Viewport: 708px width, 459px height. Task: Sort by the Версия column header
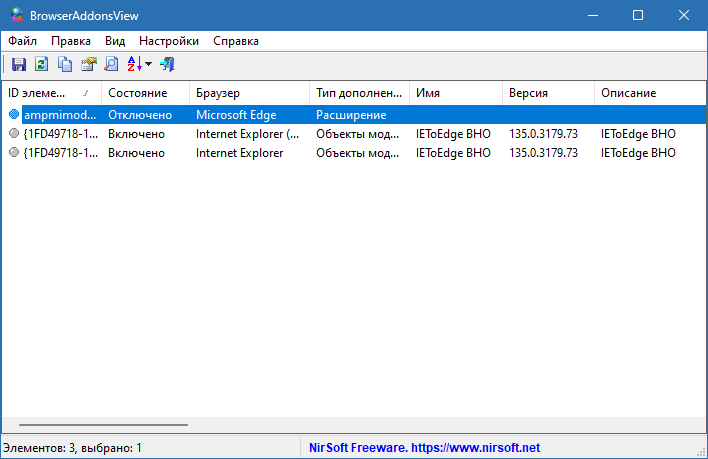[548, 93]
